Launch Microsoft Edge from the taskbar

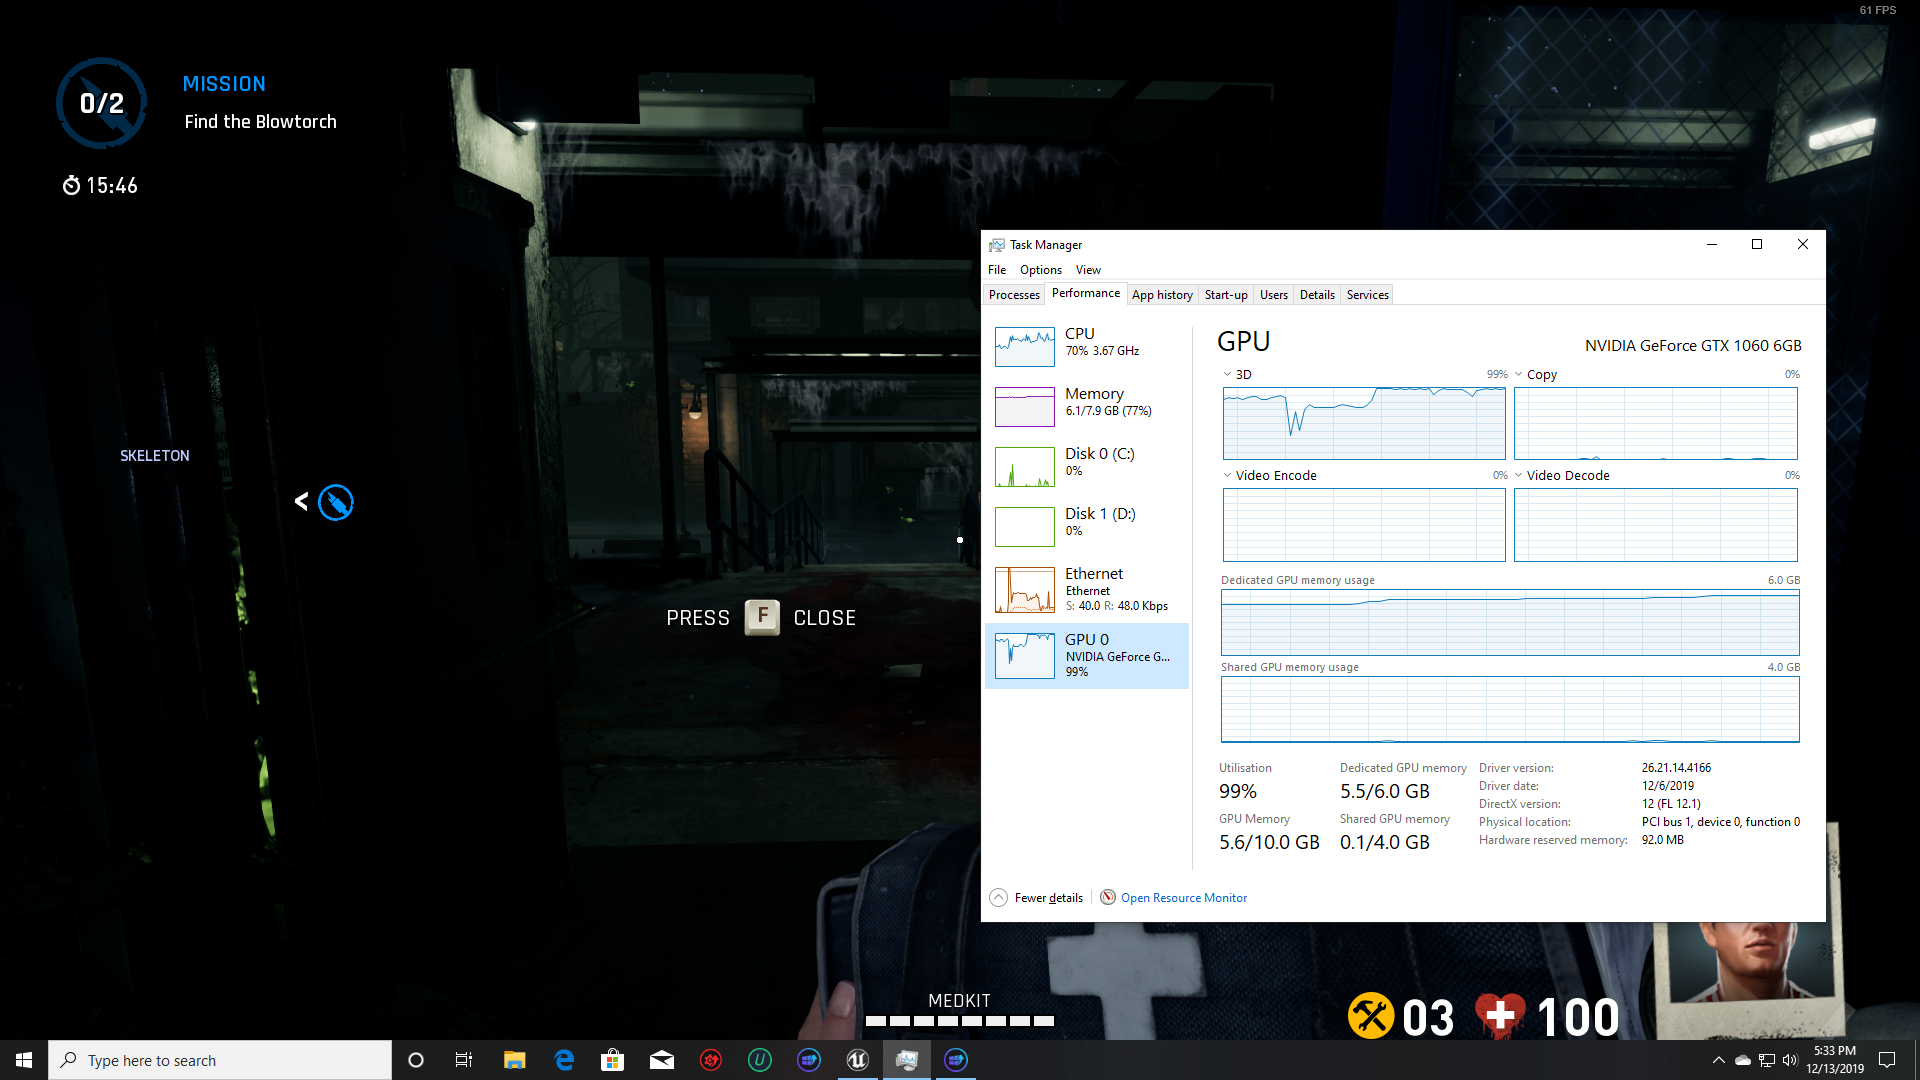point(564,1060)
